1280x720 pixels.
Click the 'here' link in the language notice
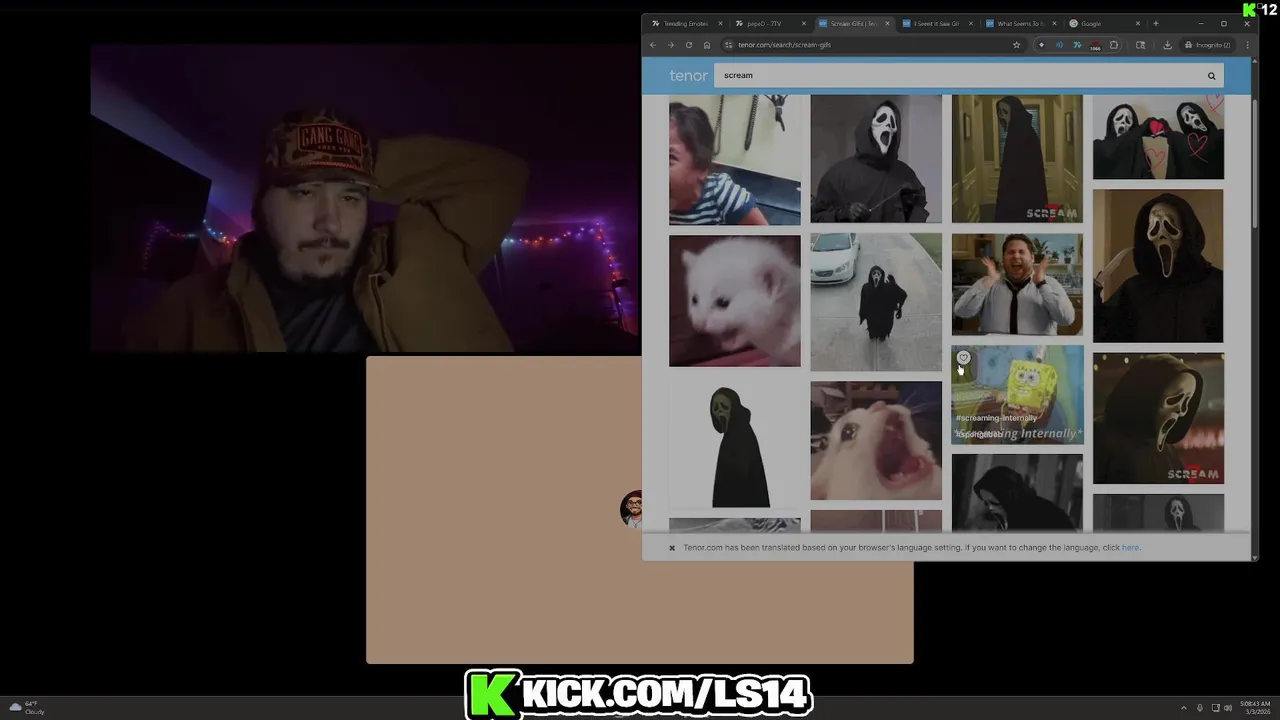1130,548
